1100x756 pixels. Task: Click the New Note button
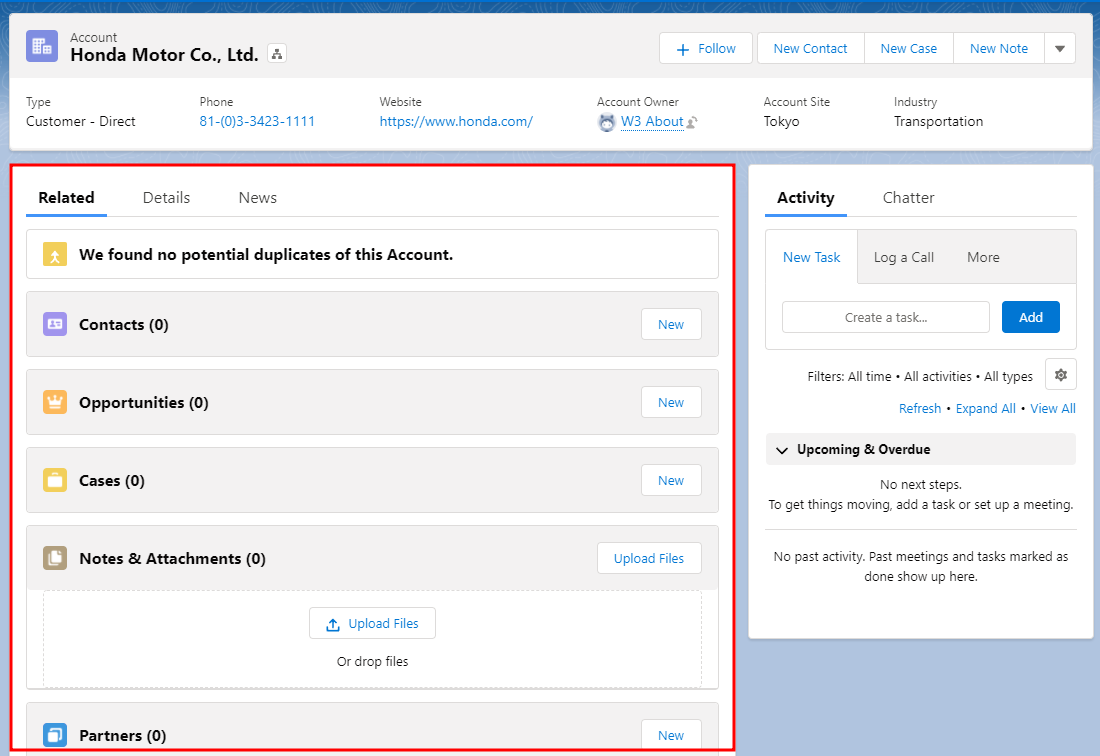(999, 48)
